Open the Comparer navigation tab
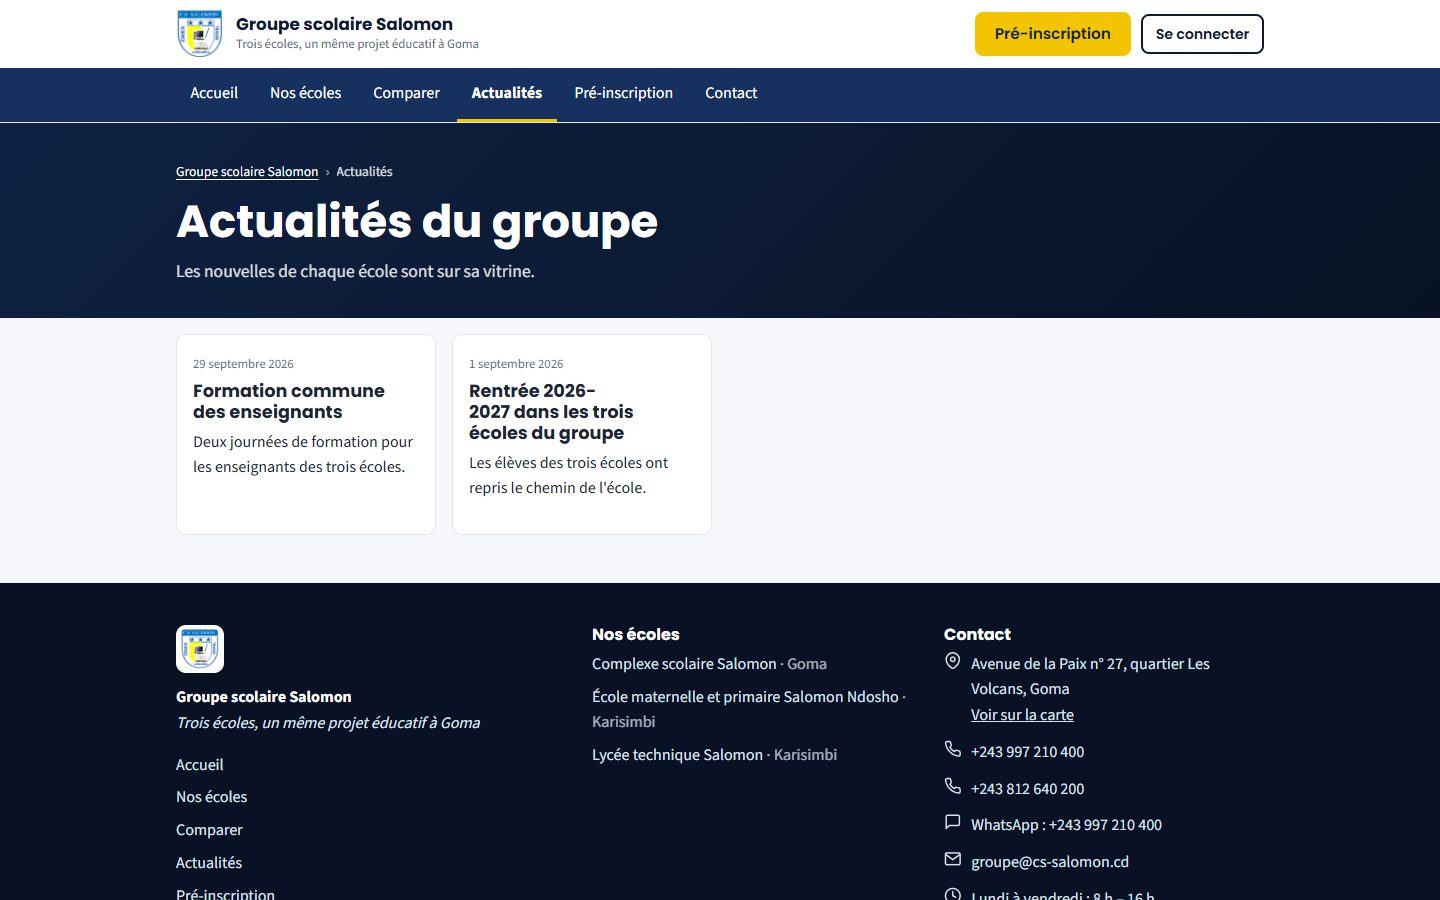 (x=407, y=93)
